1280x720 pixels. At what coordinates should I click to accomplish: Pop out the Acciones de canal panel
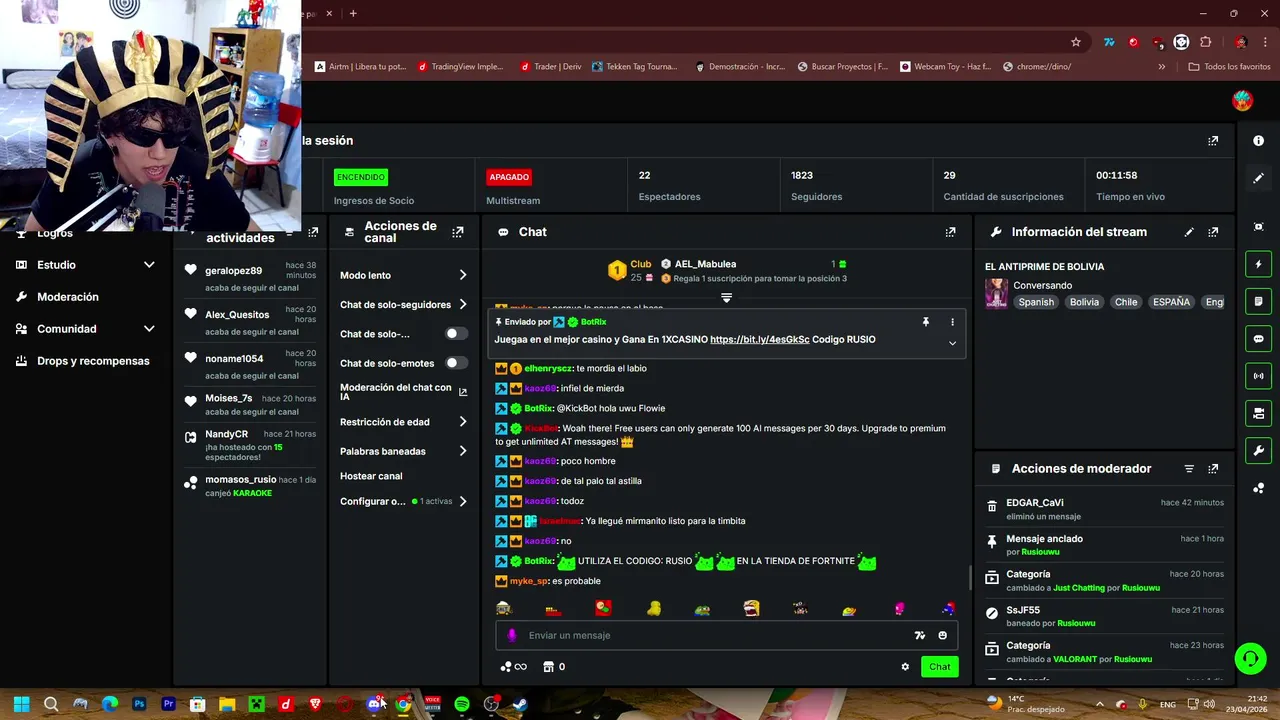pos(457,232)
